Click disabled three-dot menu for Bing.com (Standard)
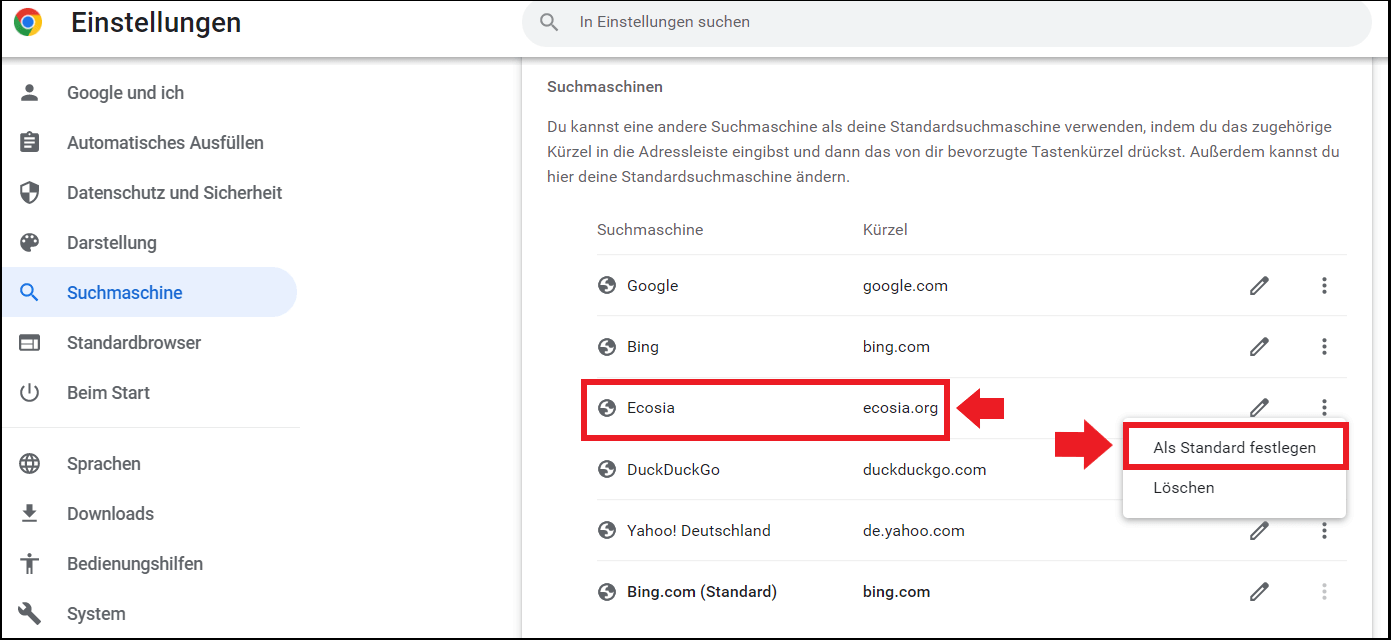Viewport: 1391px width, 640px height. point(1324,592)
